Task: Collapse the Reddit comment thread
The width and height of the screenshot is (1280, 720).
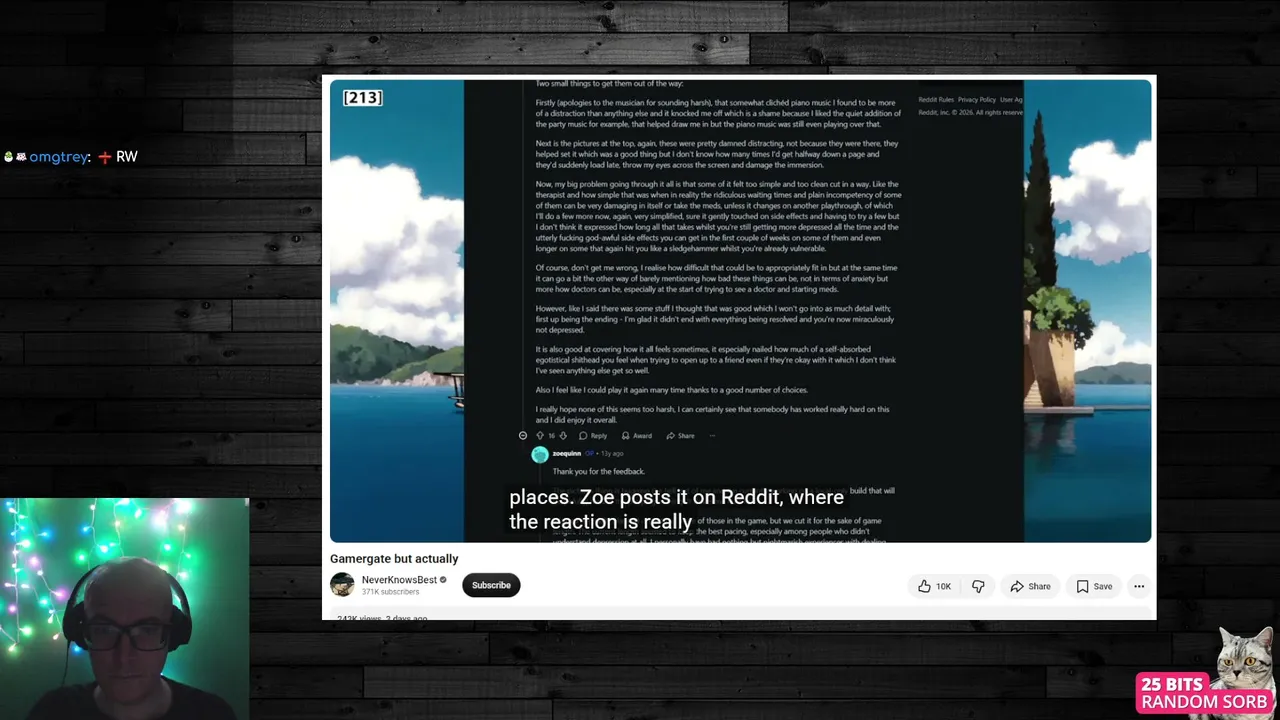Action: click(522, 436)
